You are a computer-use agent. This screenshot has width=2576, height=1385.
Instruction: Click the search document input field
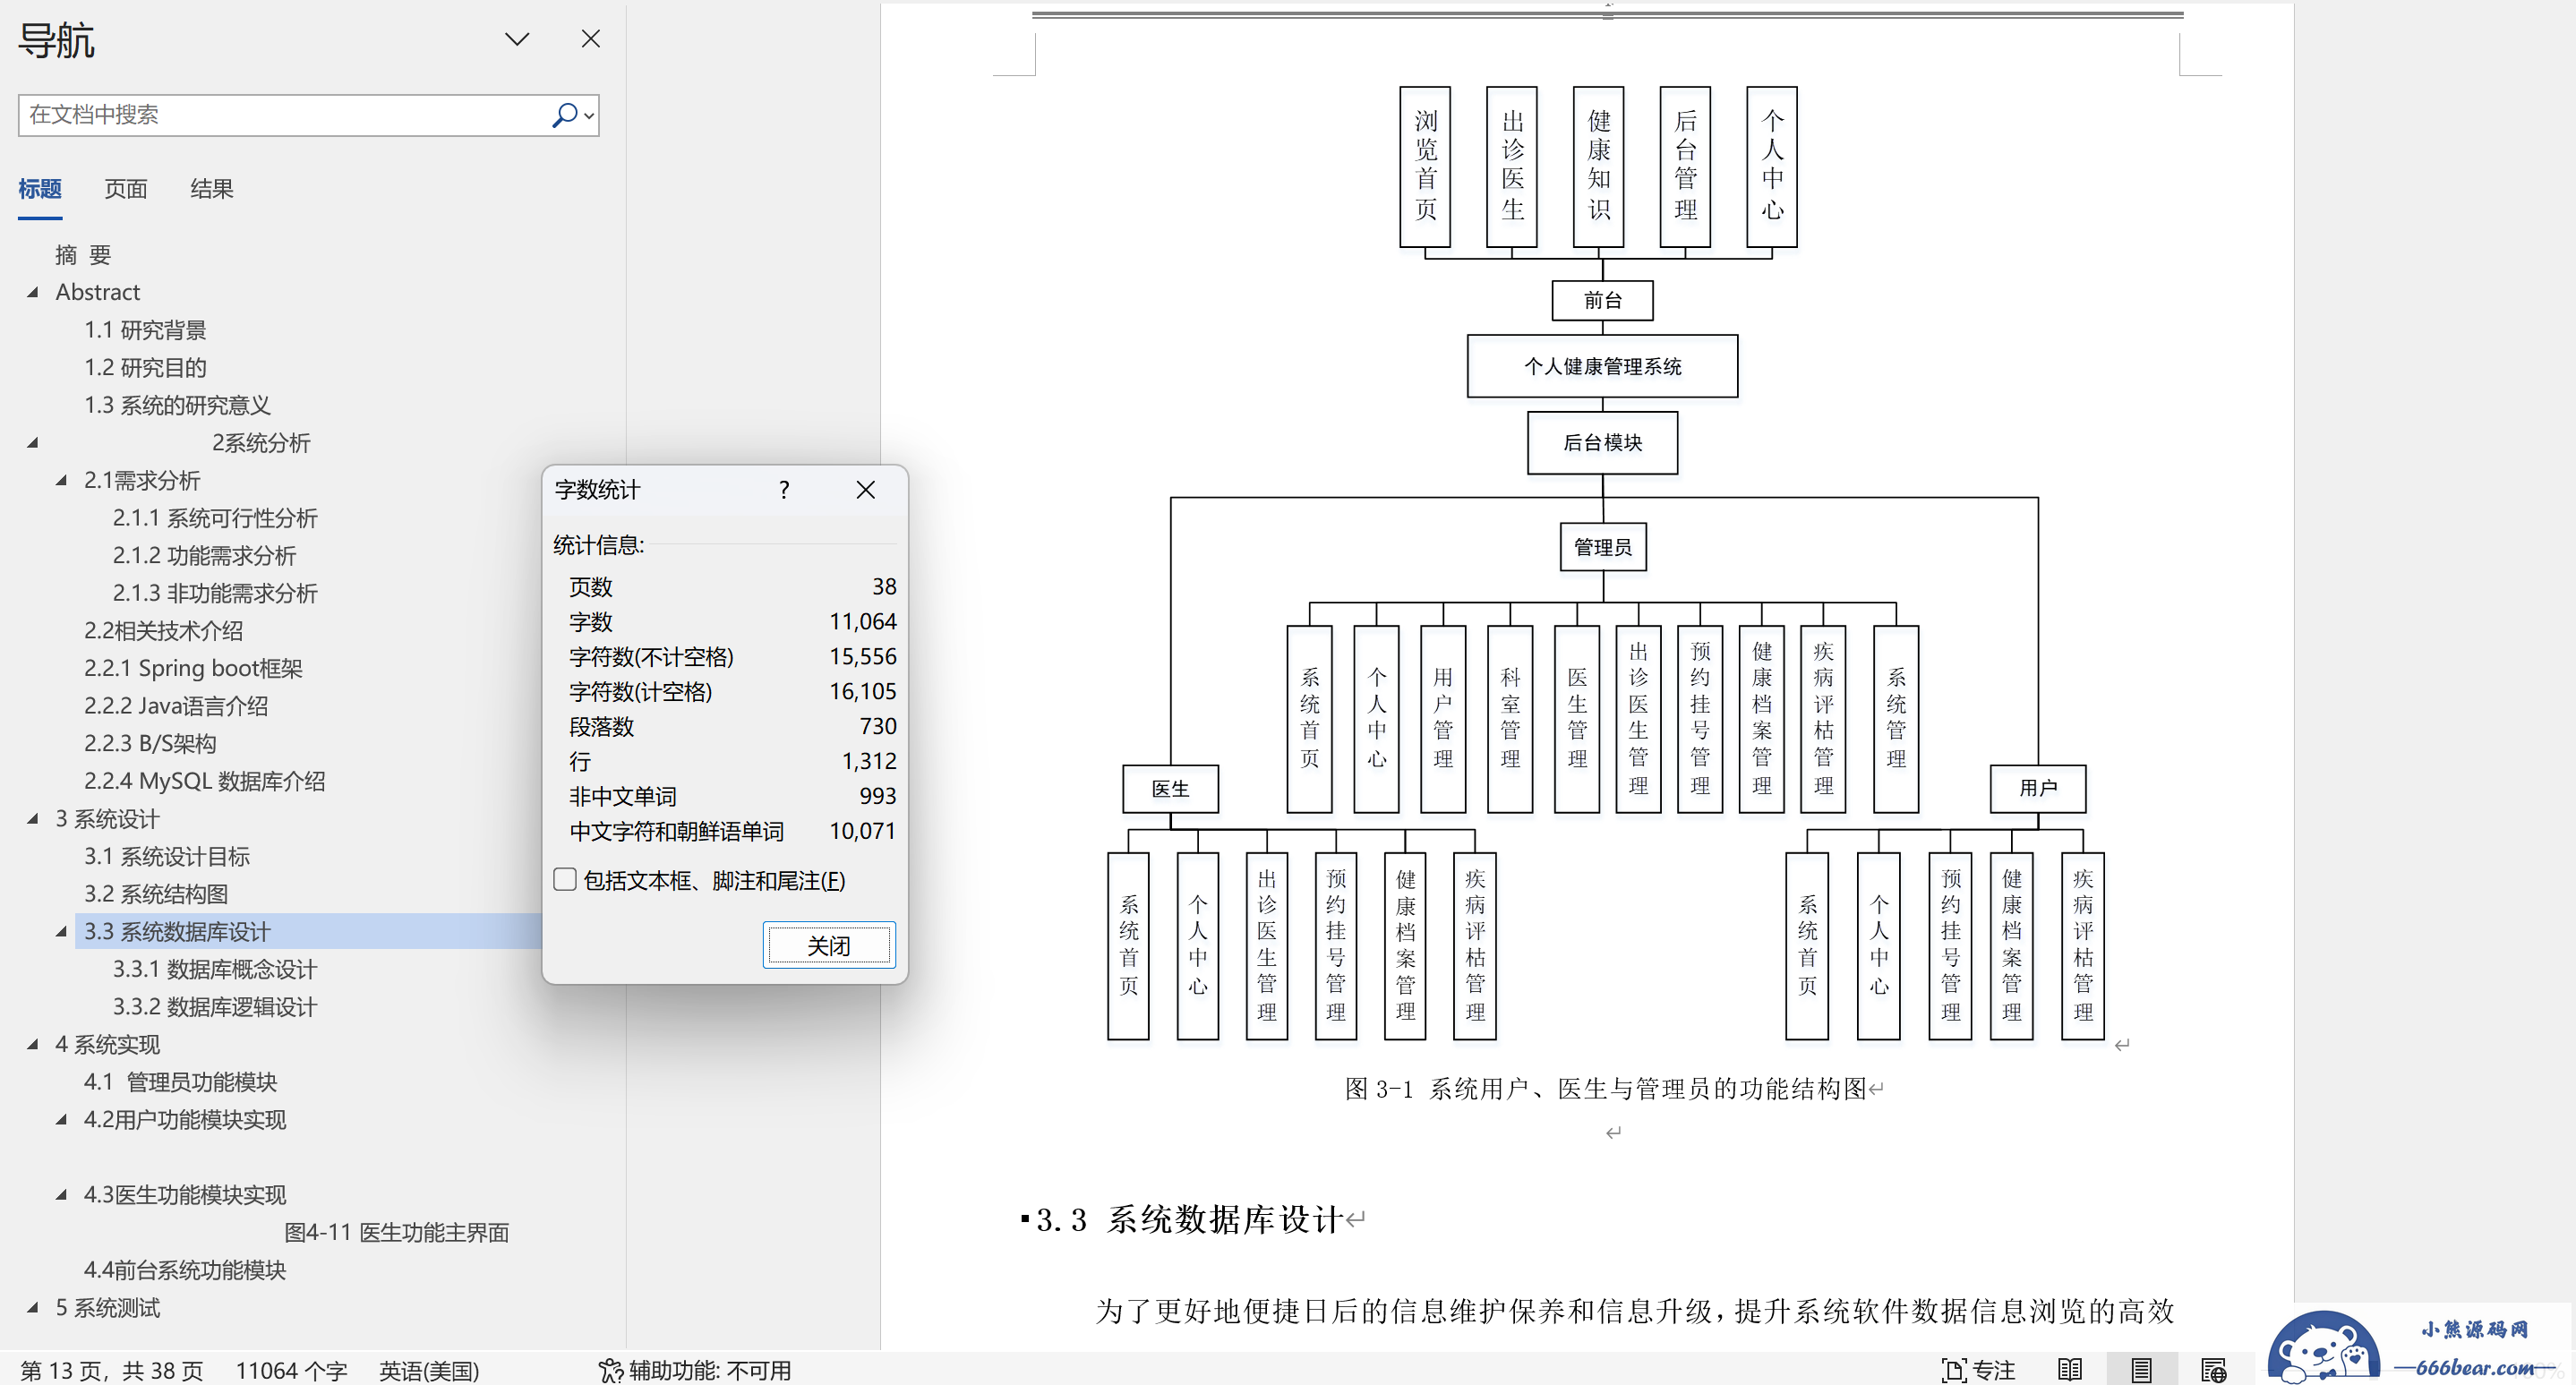[x=285, y=115]
